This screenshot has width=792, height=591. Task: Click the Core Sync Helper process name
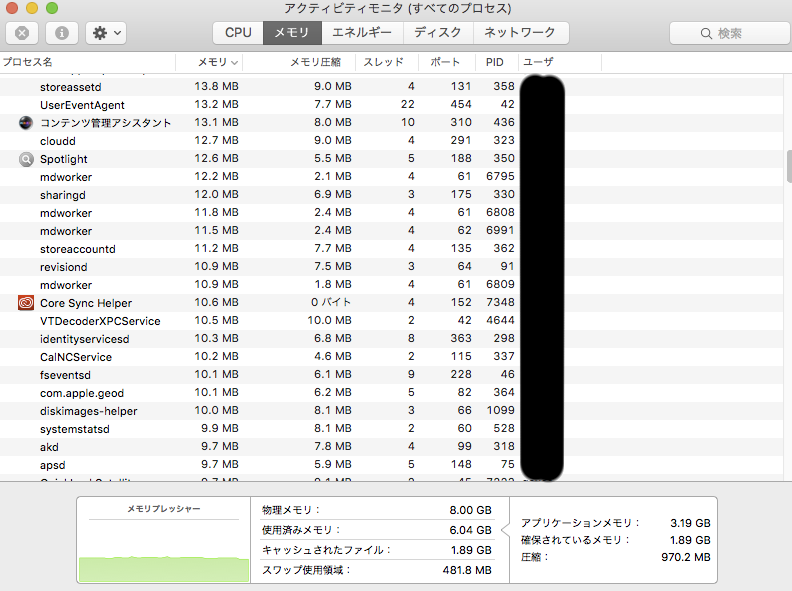86,303
